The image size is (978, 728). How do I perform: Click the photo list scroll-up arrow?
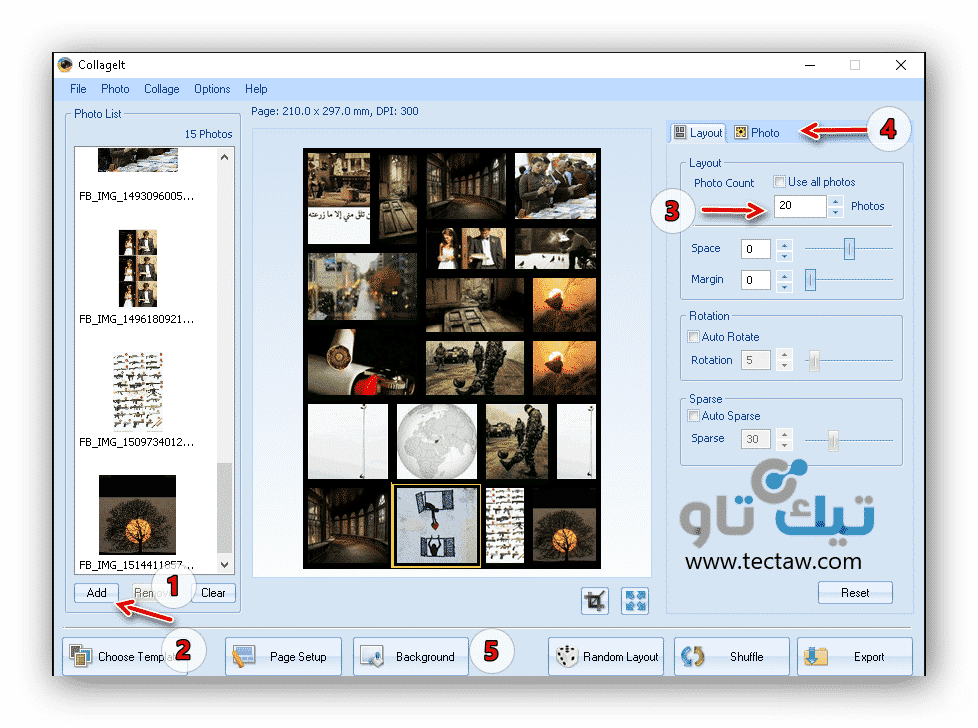[x=225, y=157]
